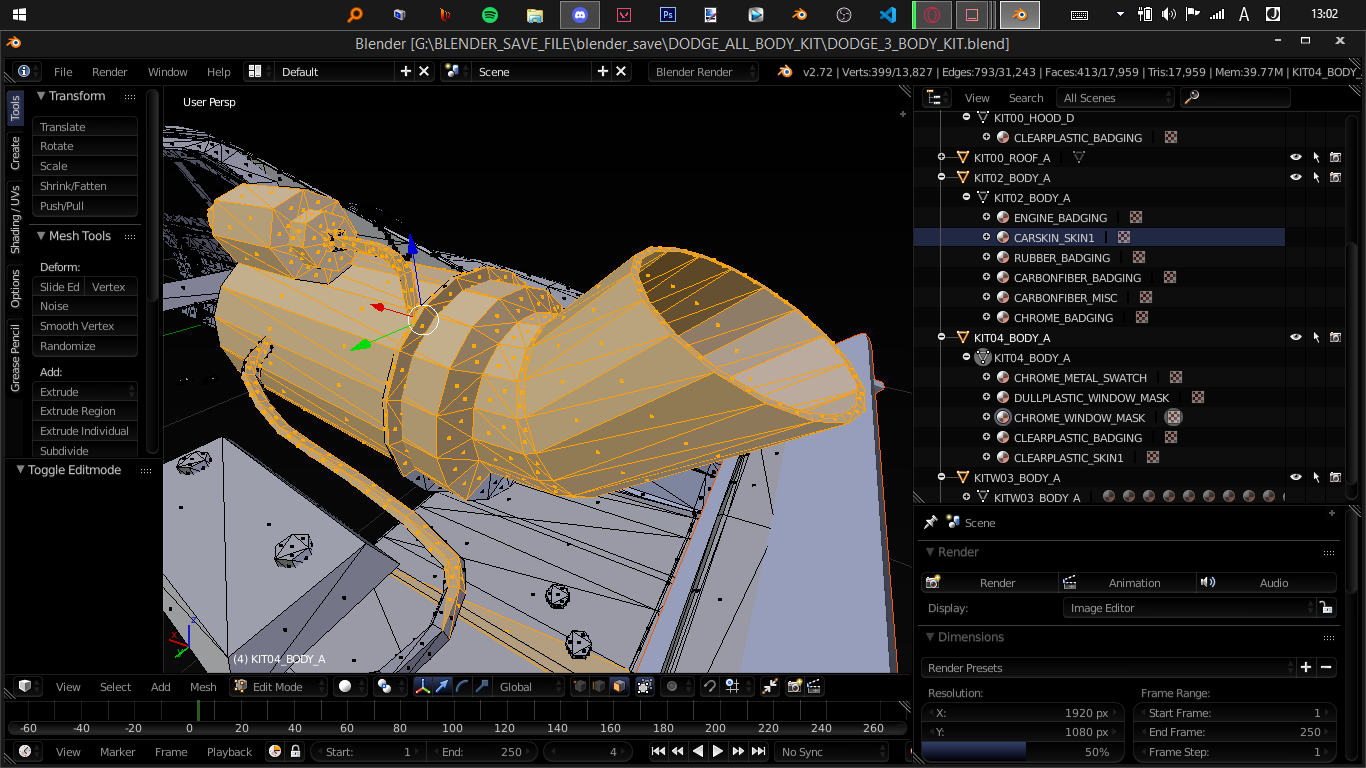Add a new screen layout with plus icon
This screenshot has width=1366, height=768.
[405, 71]
